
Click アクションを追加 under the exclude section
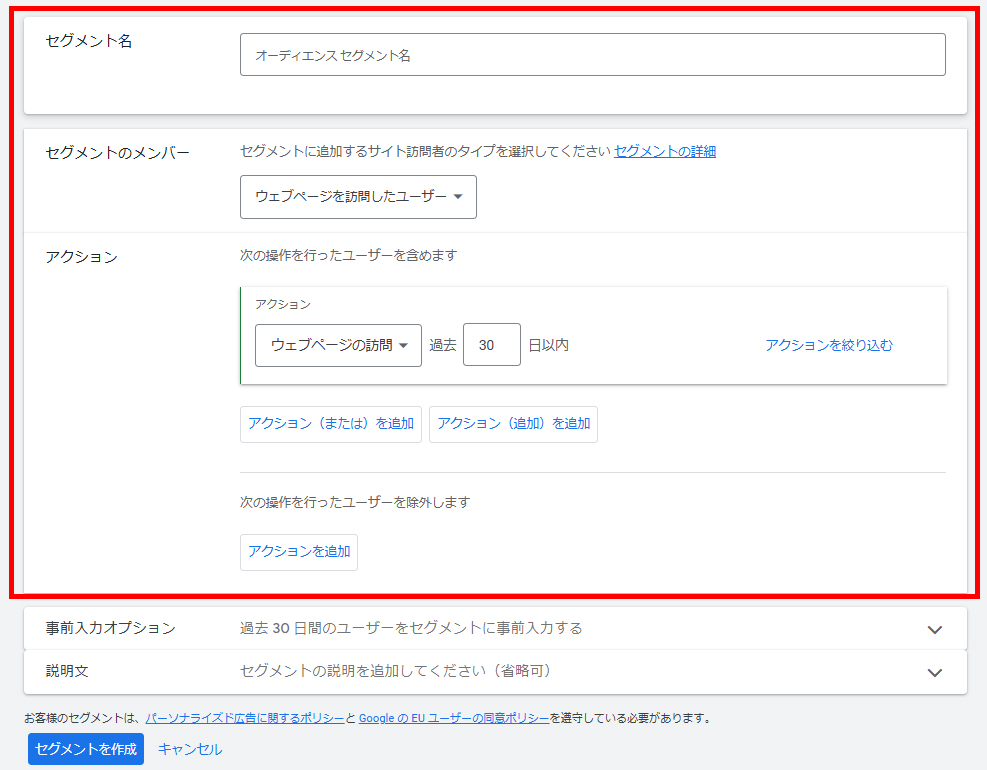coord(299,552)
